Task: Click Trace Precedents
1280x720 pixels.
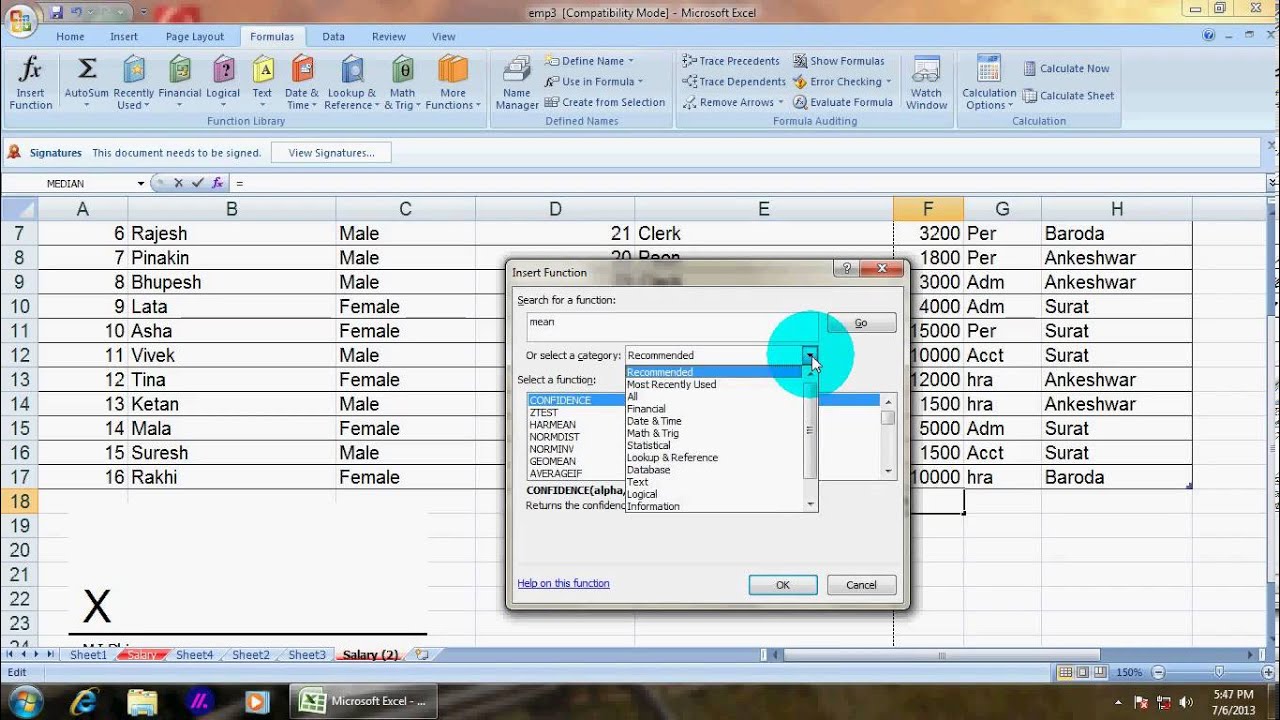Action: pyautogui.click(x=731, y=61)
